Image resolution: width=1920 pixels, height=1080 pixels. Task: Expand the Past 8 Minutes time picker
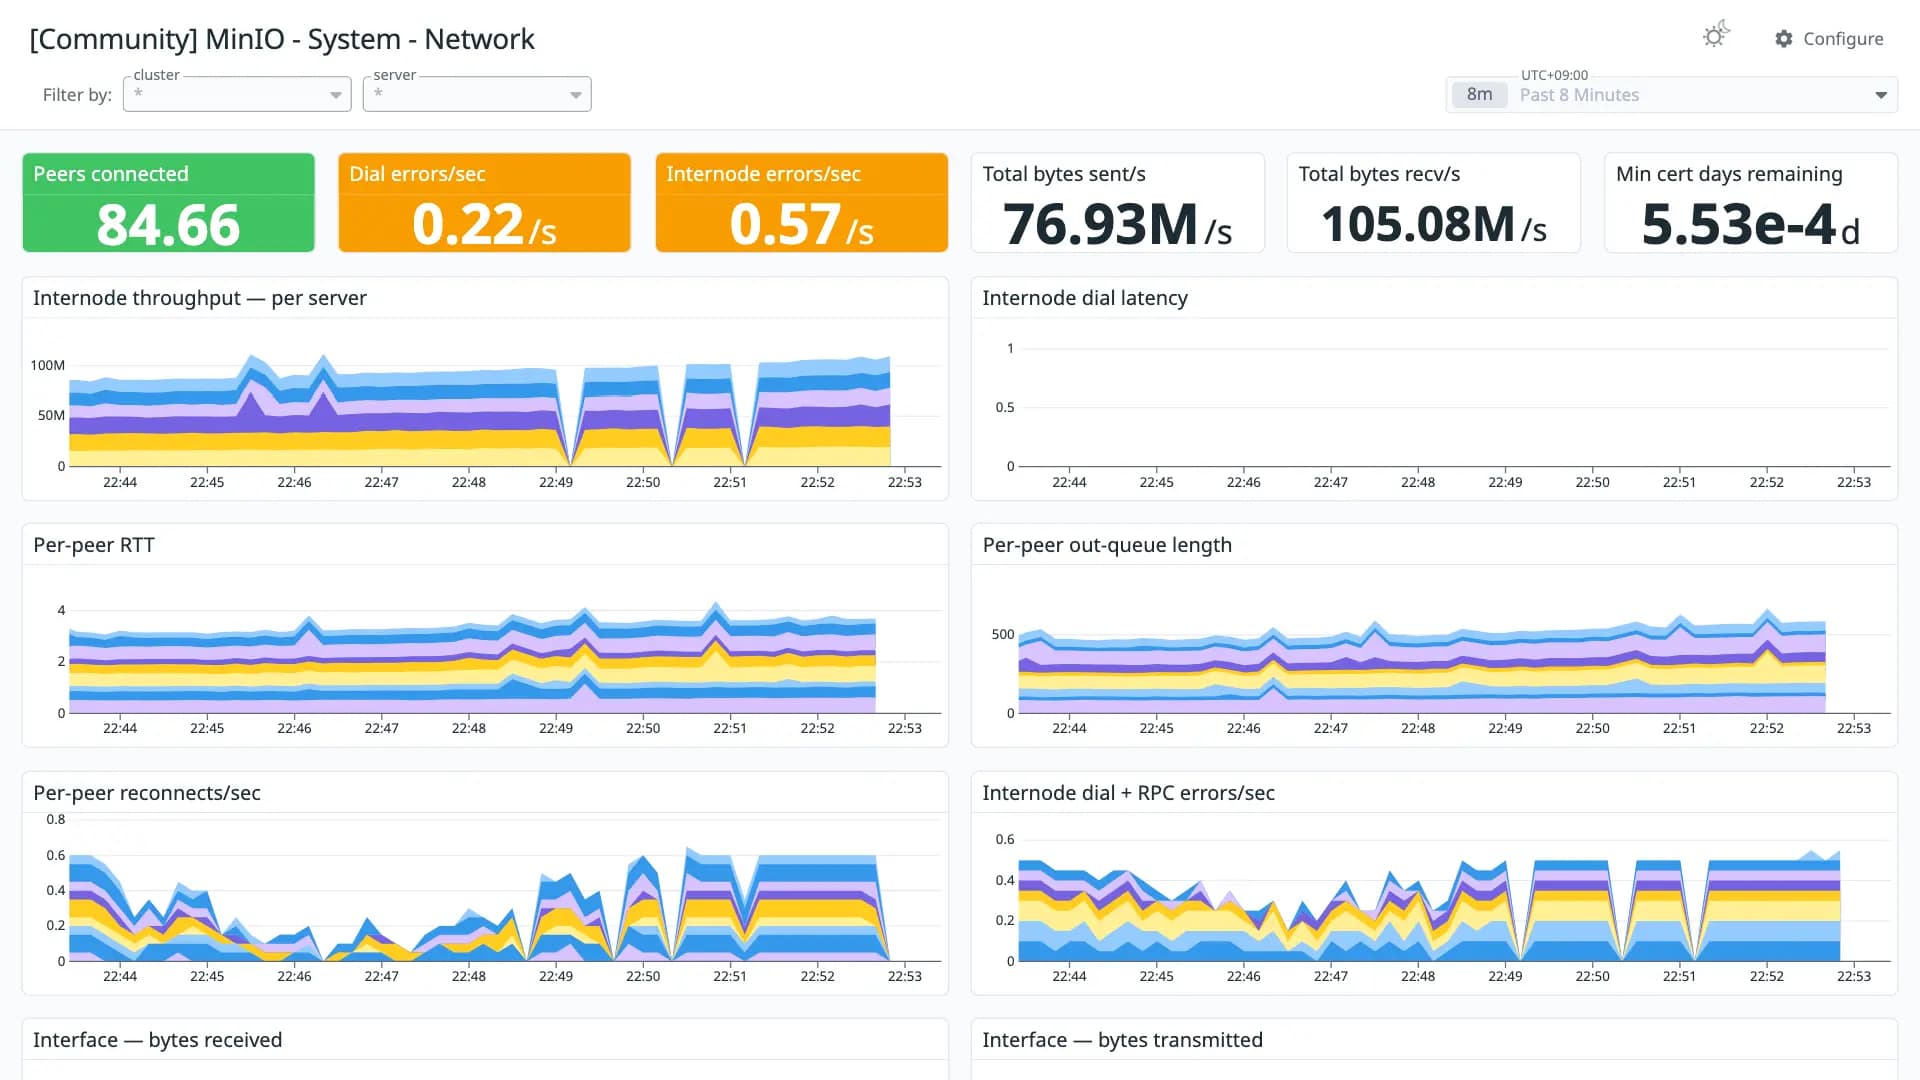click(x=1672, y=95)
